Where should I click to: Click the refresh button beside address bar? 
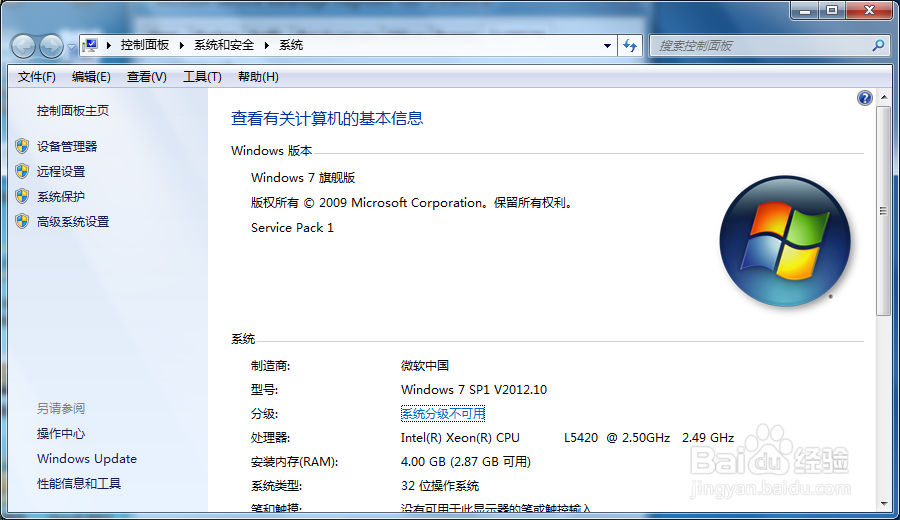tap(630, 46)
